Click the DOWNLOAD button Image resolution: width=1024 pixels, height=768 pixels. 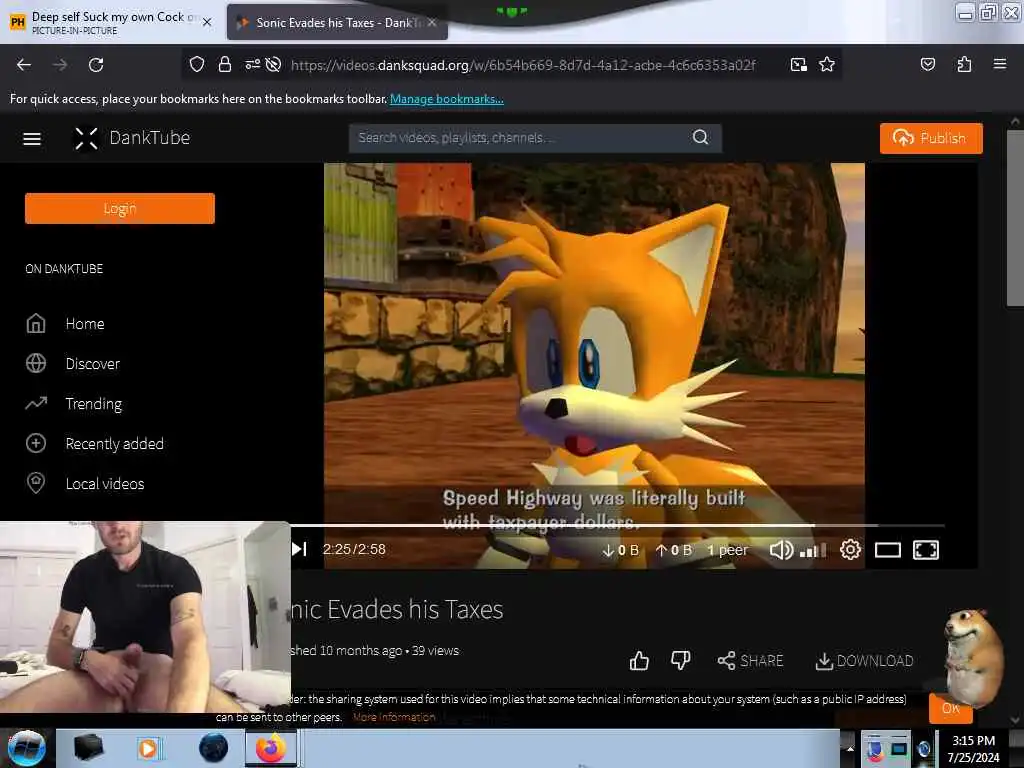pos(864,661)
